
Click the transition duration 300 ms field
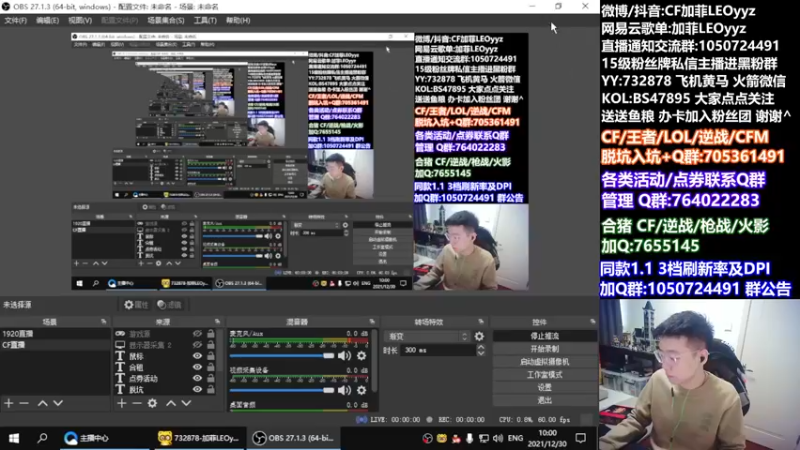(x=438, y=351)
